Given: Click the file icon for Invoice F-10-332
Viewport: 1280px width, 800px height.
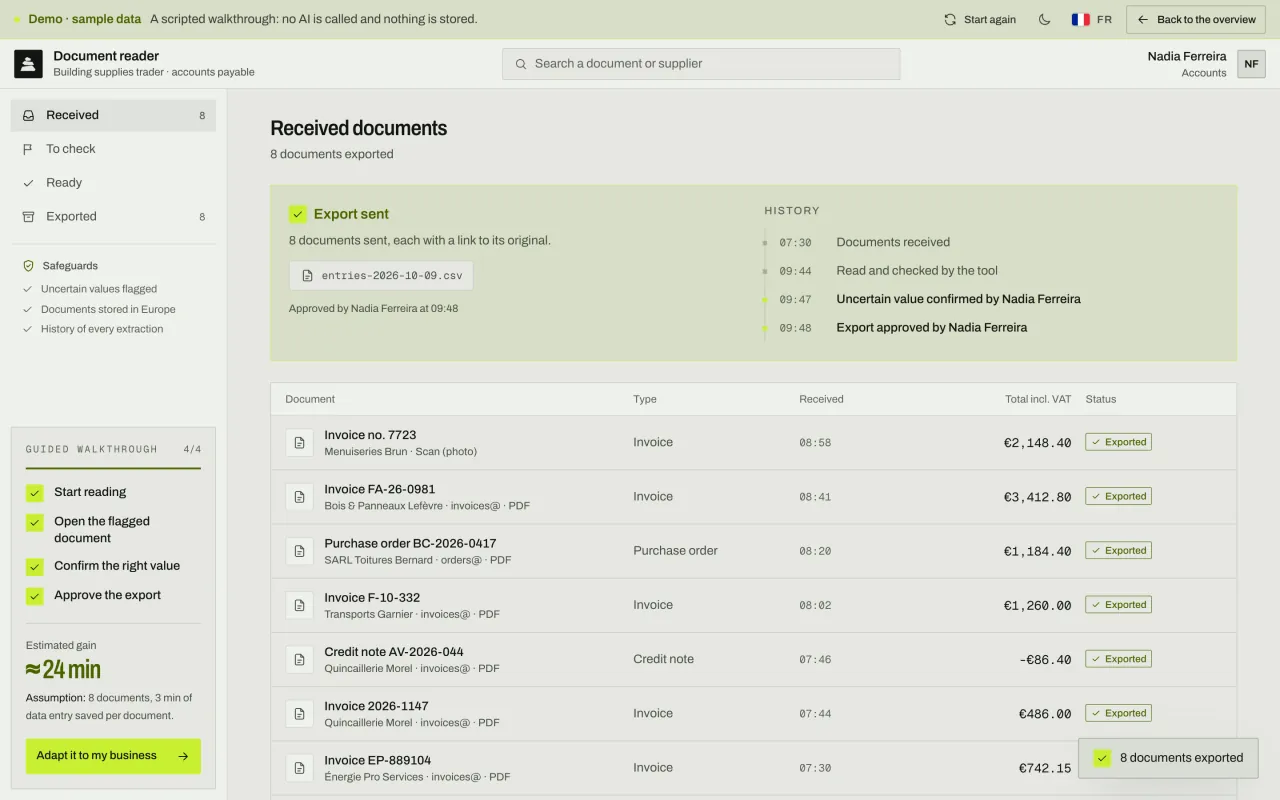Looking at the screenshot, I should coord(300,605).
